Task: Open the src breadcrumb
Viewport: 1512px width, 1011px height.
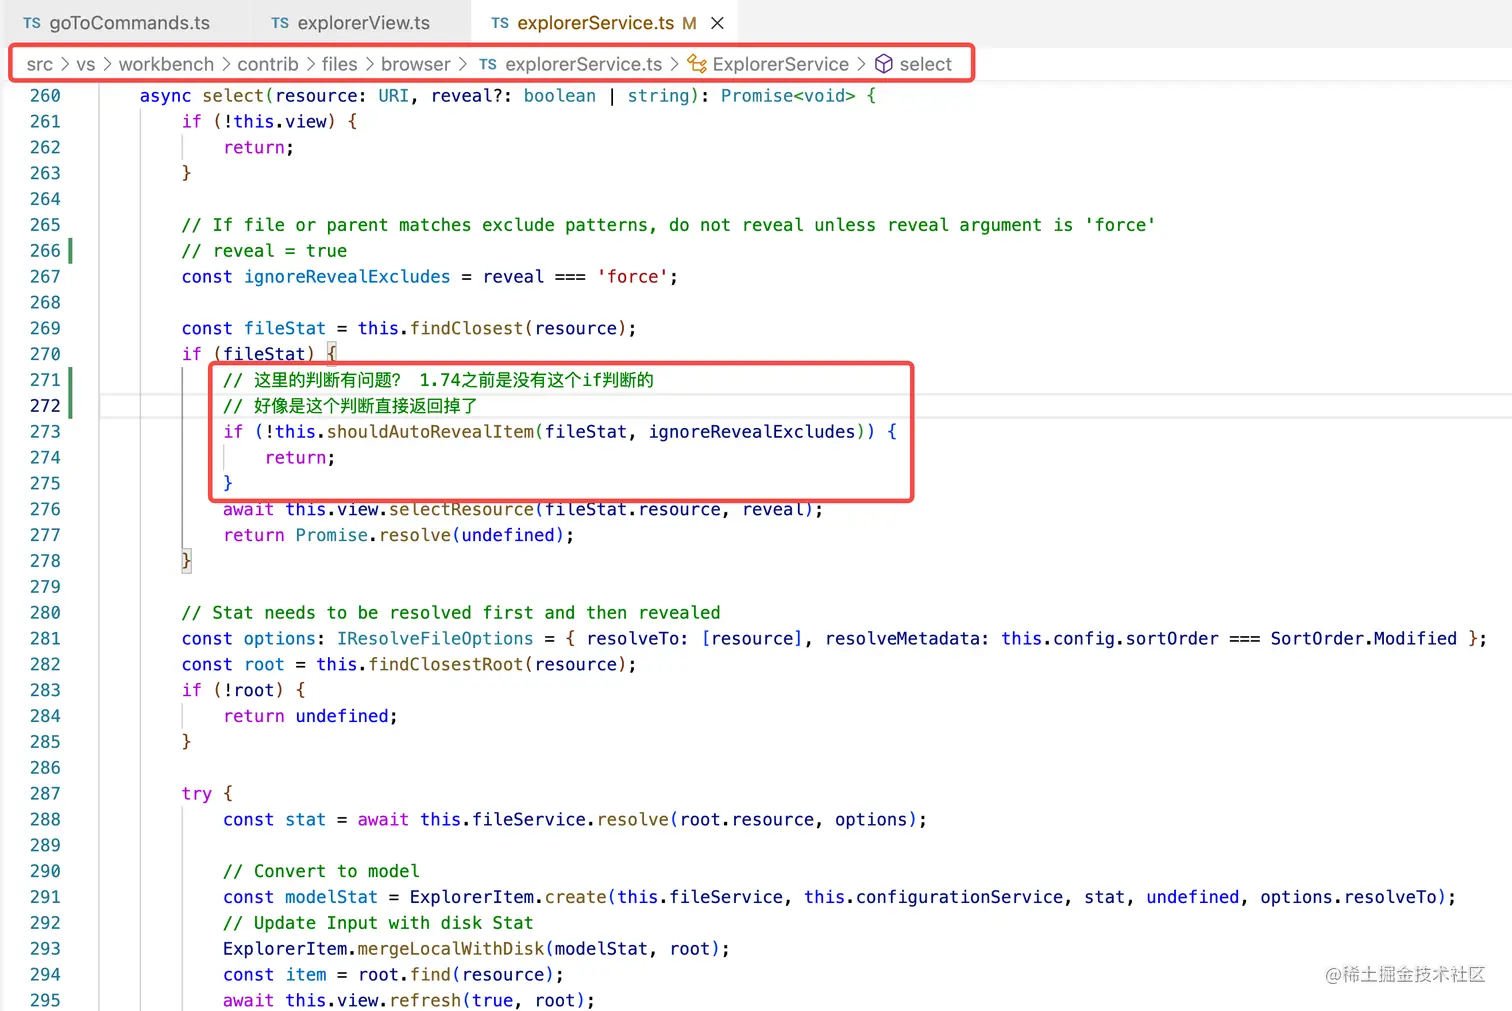Action: coord(40,64)
